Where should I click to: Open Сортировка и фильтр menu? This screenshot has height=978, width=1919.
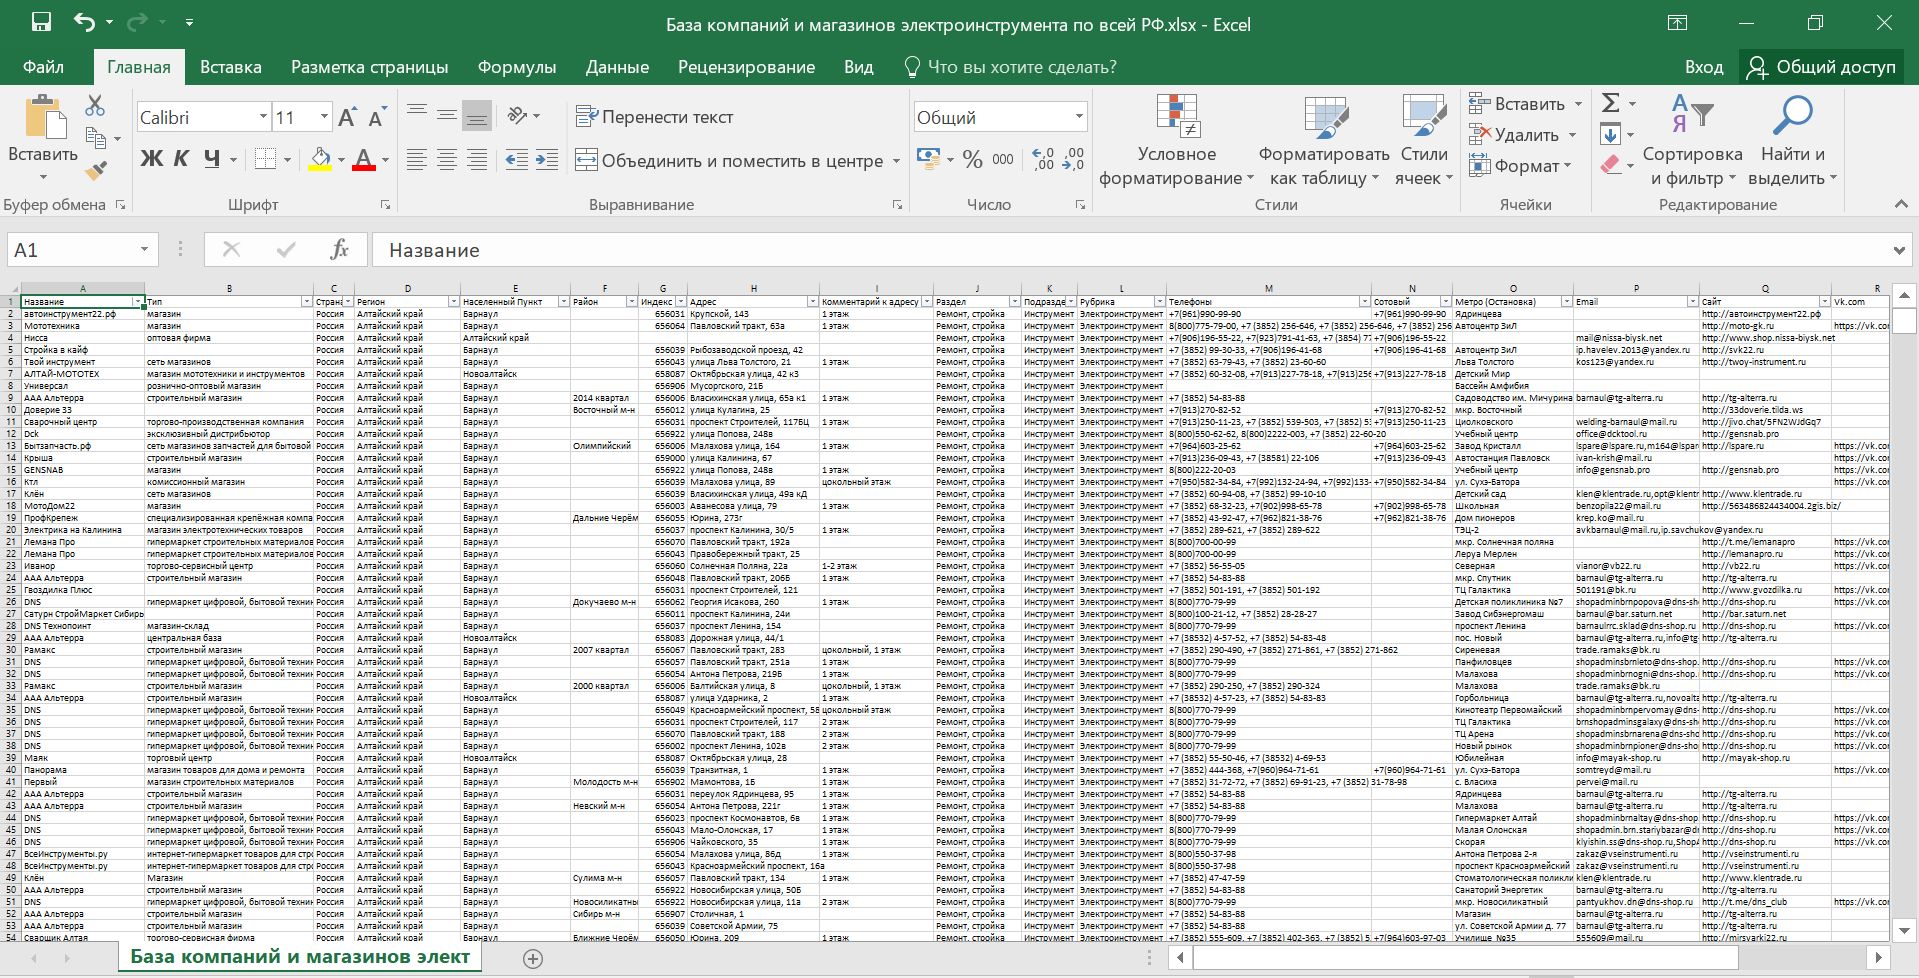1693,140
